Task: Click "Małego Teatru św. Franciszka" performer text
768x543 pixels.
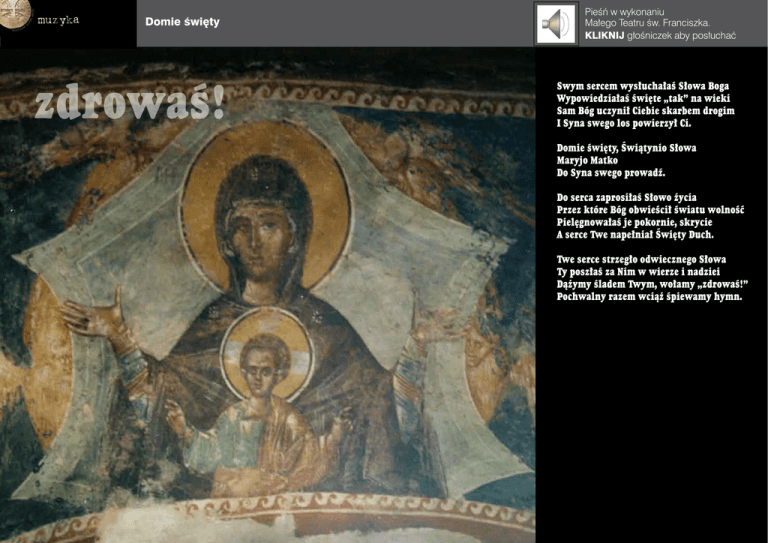Action: click(648, 22)
